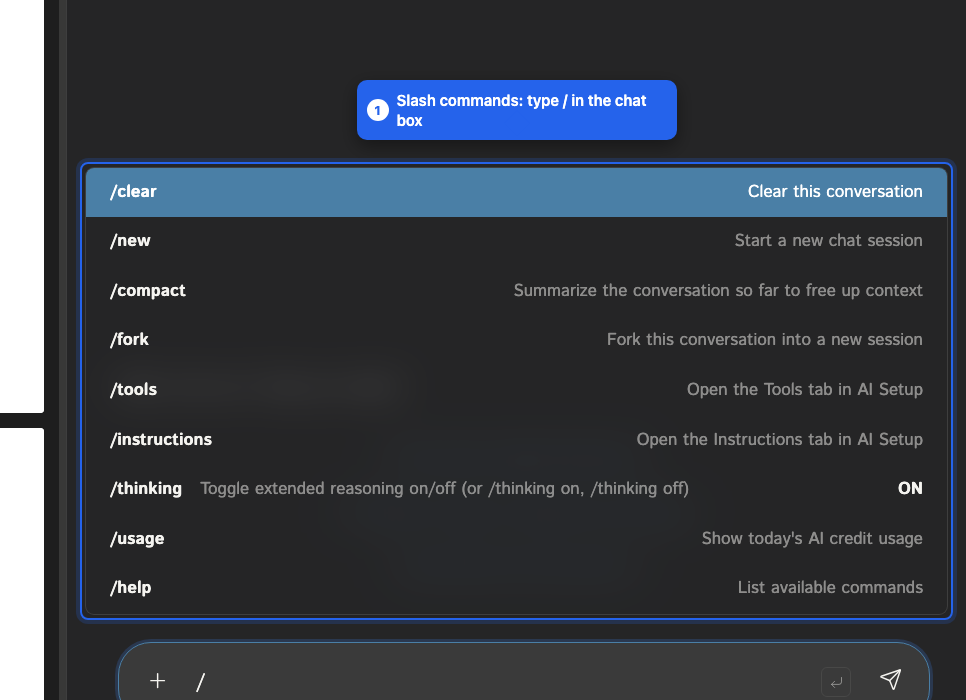The height and width of the screenshot is (700, 966).
Task: Click the ON status of /thinking
Action: 910,489
